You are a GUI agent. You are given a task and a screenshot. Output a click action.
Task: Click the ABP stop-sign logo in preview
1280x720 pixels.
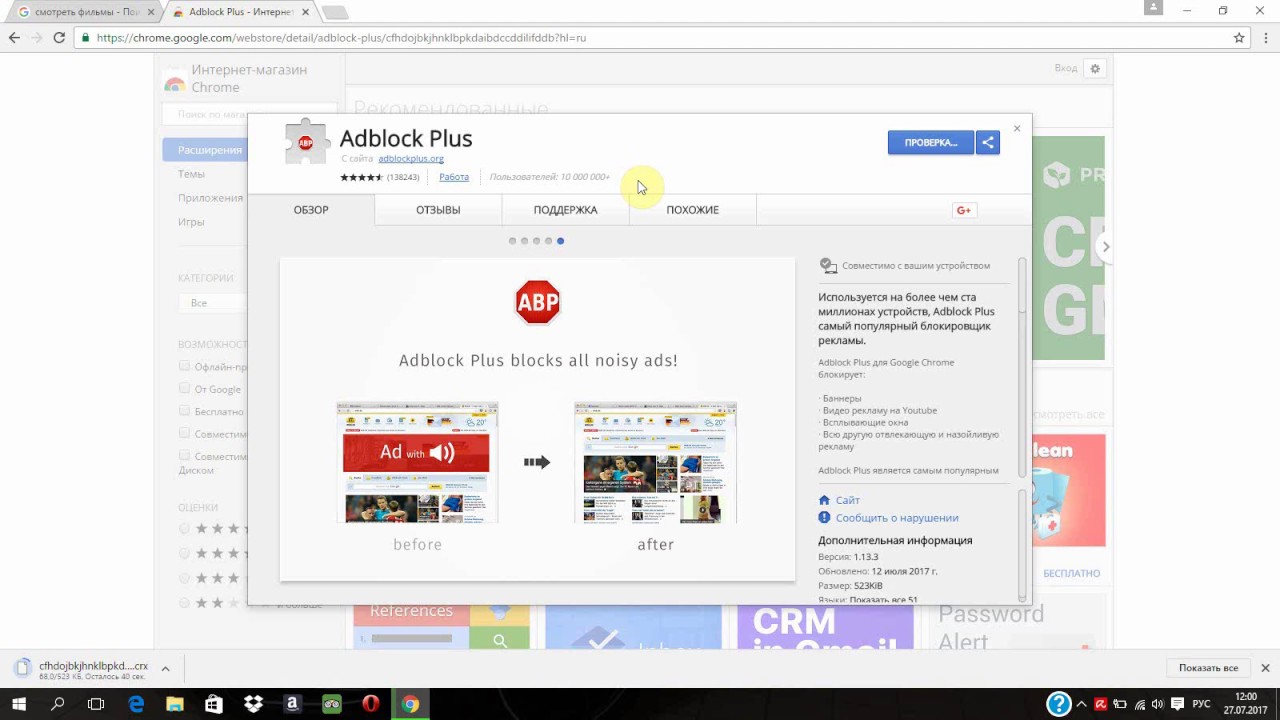pyautogui.click(x=537, y=302)
